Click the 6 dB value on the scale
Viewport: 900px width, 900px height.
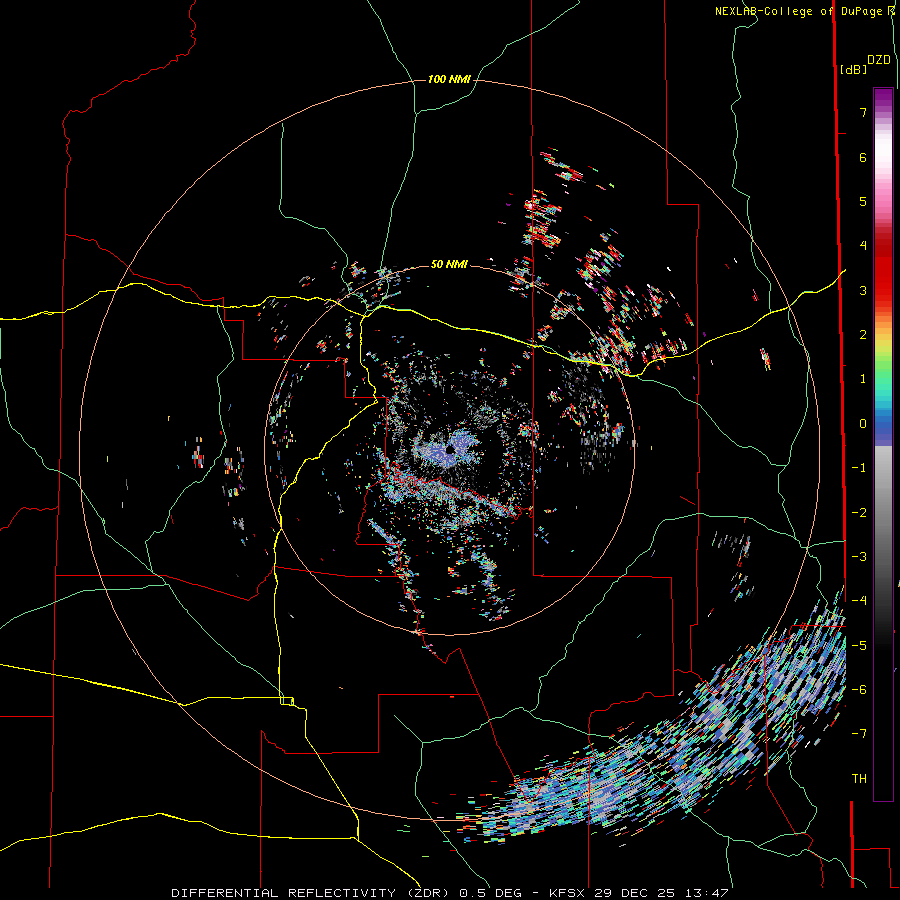click(x=863, y=157)
